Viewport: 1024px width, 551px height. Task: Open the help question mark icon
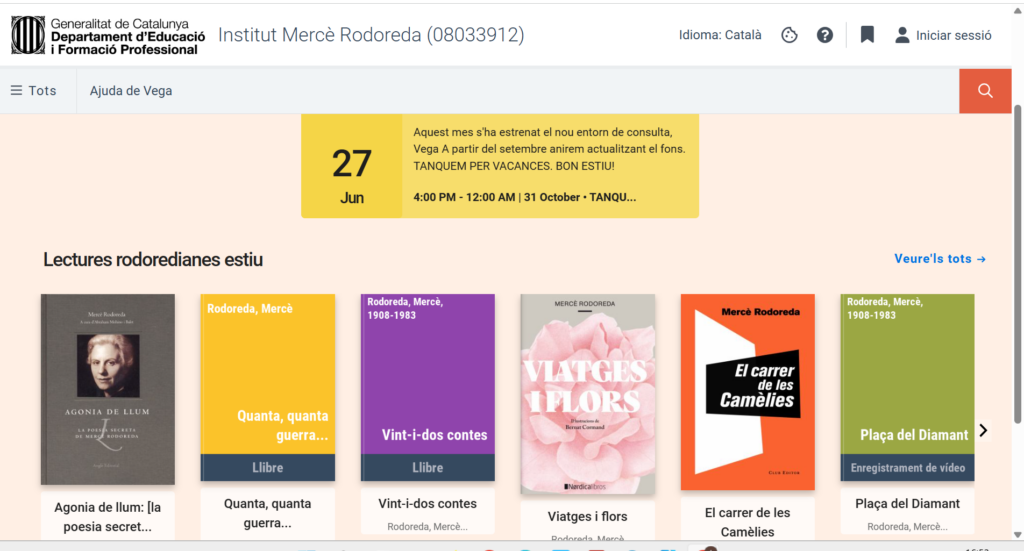click(825, 35)
